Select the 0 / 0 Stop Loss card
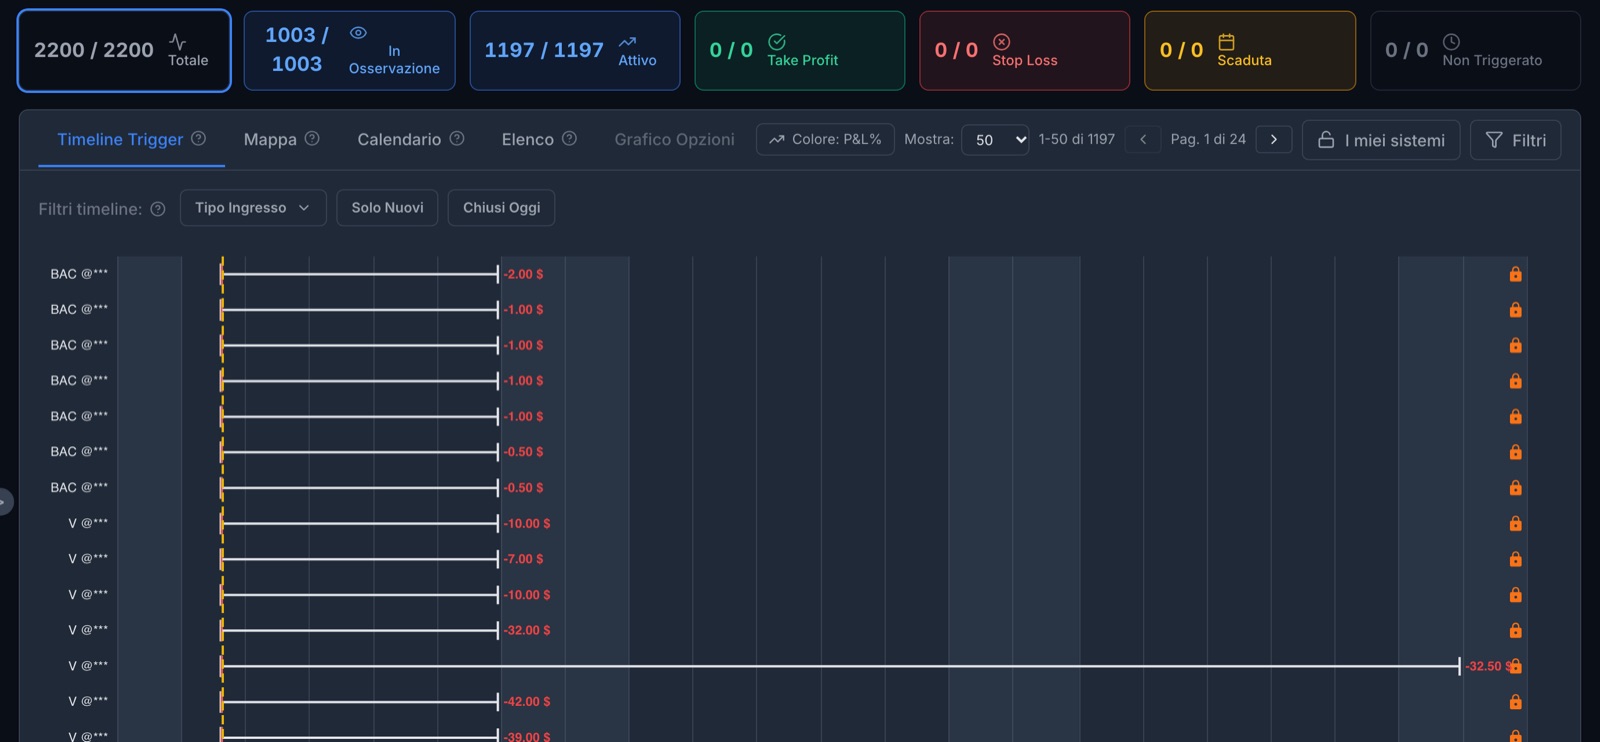 (1025, 50)
